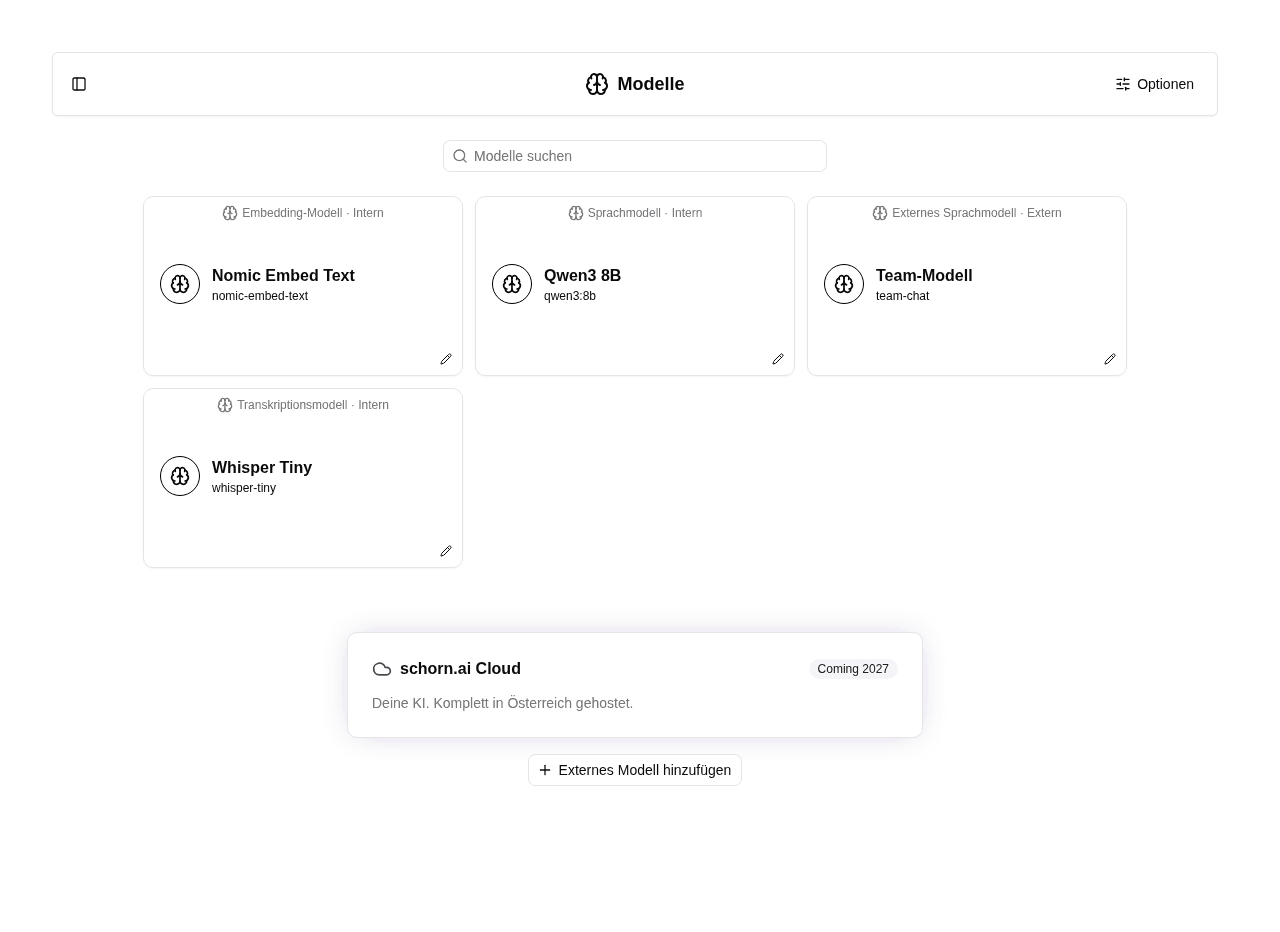This screenshot has width=1280, height=932.
Task: Click the Deine KI Österreich gehostet text
Action: coord(502,703)
